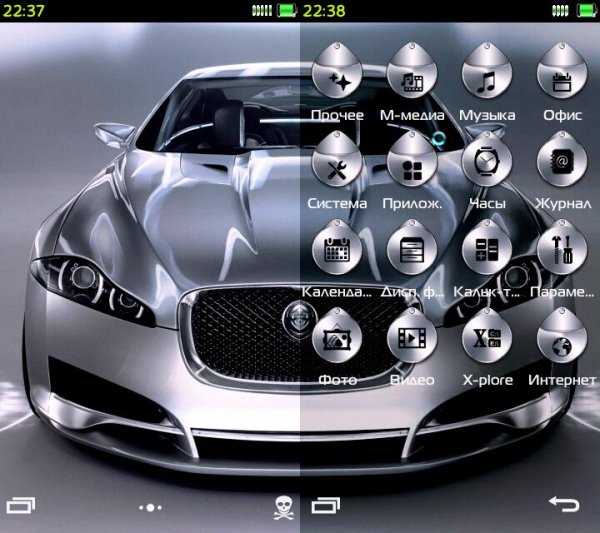Open the Интернет browser icon
The width and height of the screenshot is (600, 533).
pyautogui.click(x=562, y=336)
